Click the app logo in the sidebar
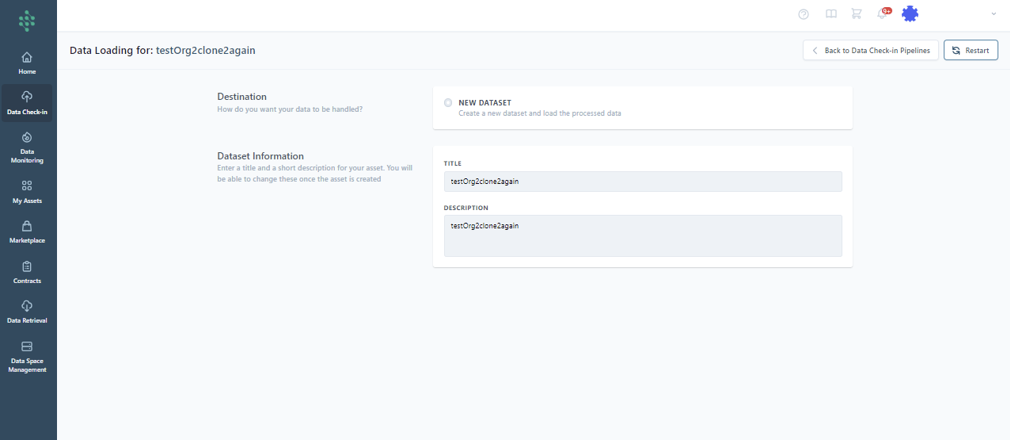Screen dimensions: 1010x441 [x=27, y=19]
